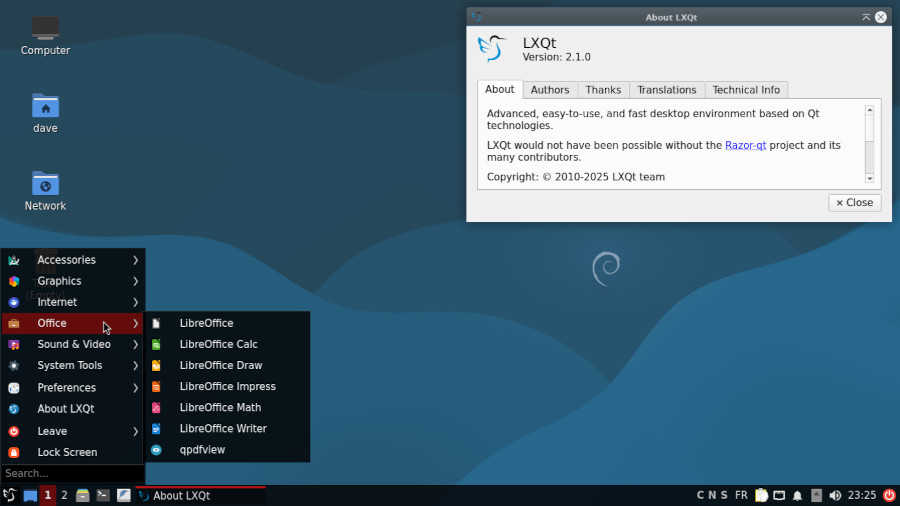Open the volume speaker icon
Image resolution: width=900 pixels, height=506 pixels.
tap(835, 496)
